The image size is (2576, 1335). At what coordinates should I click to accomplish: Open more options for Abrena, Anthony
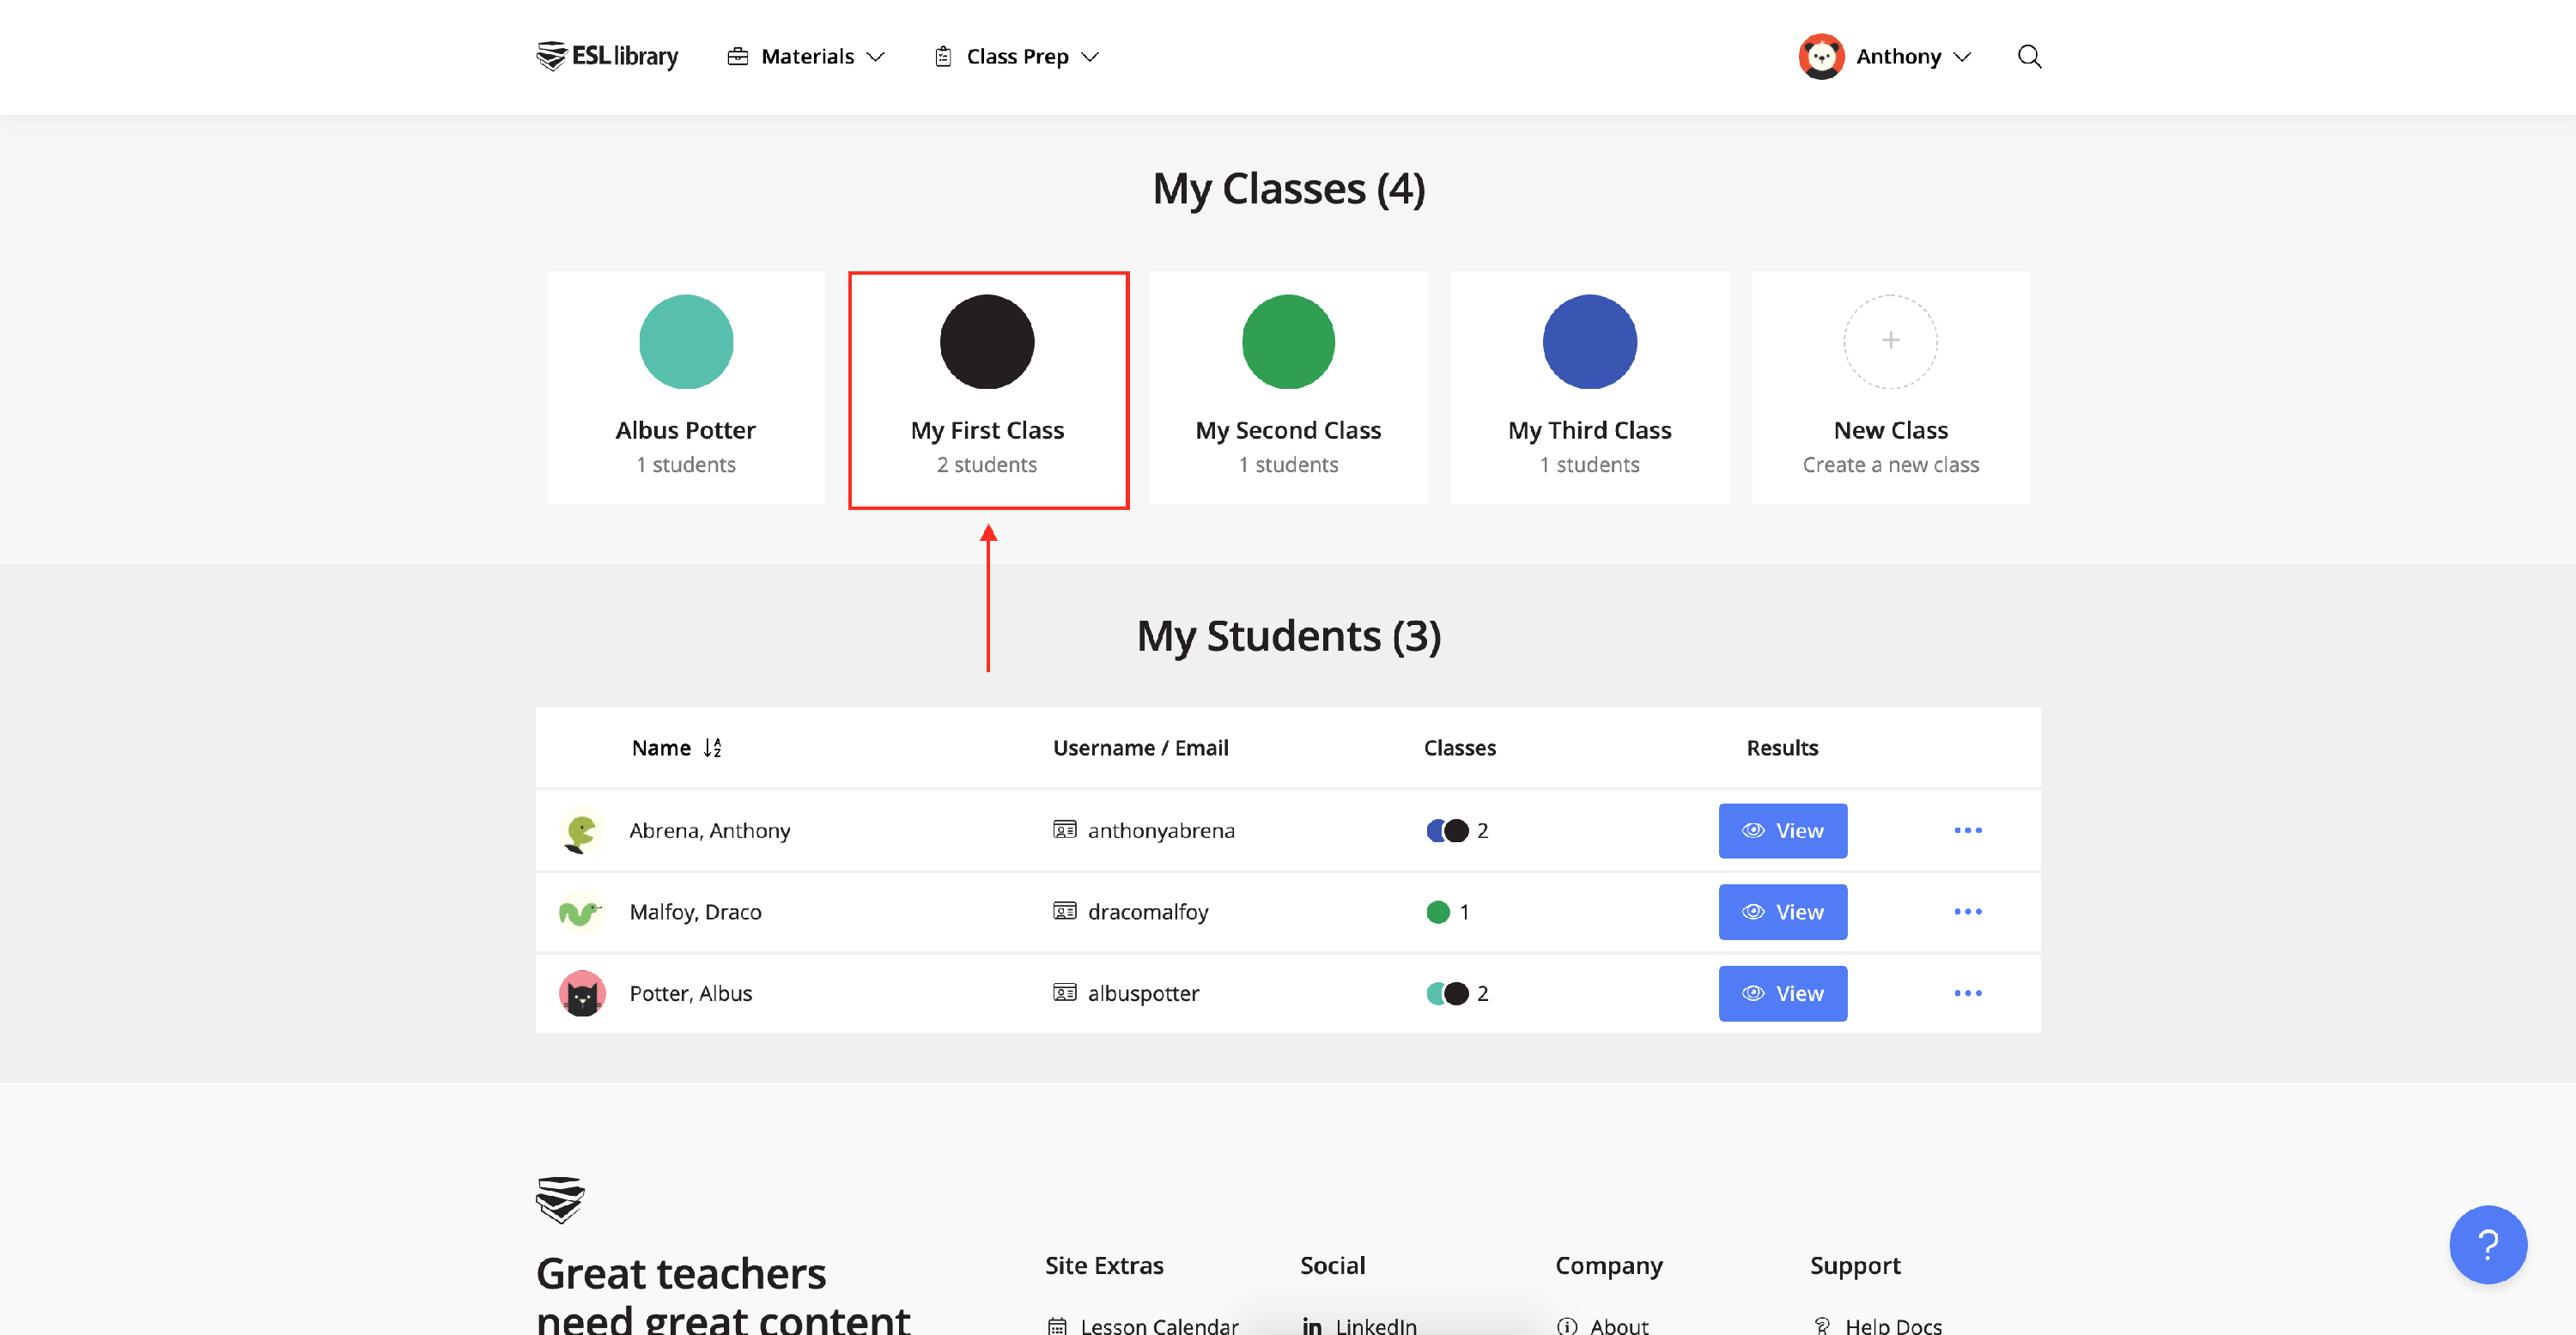(x=1967, y=831)
